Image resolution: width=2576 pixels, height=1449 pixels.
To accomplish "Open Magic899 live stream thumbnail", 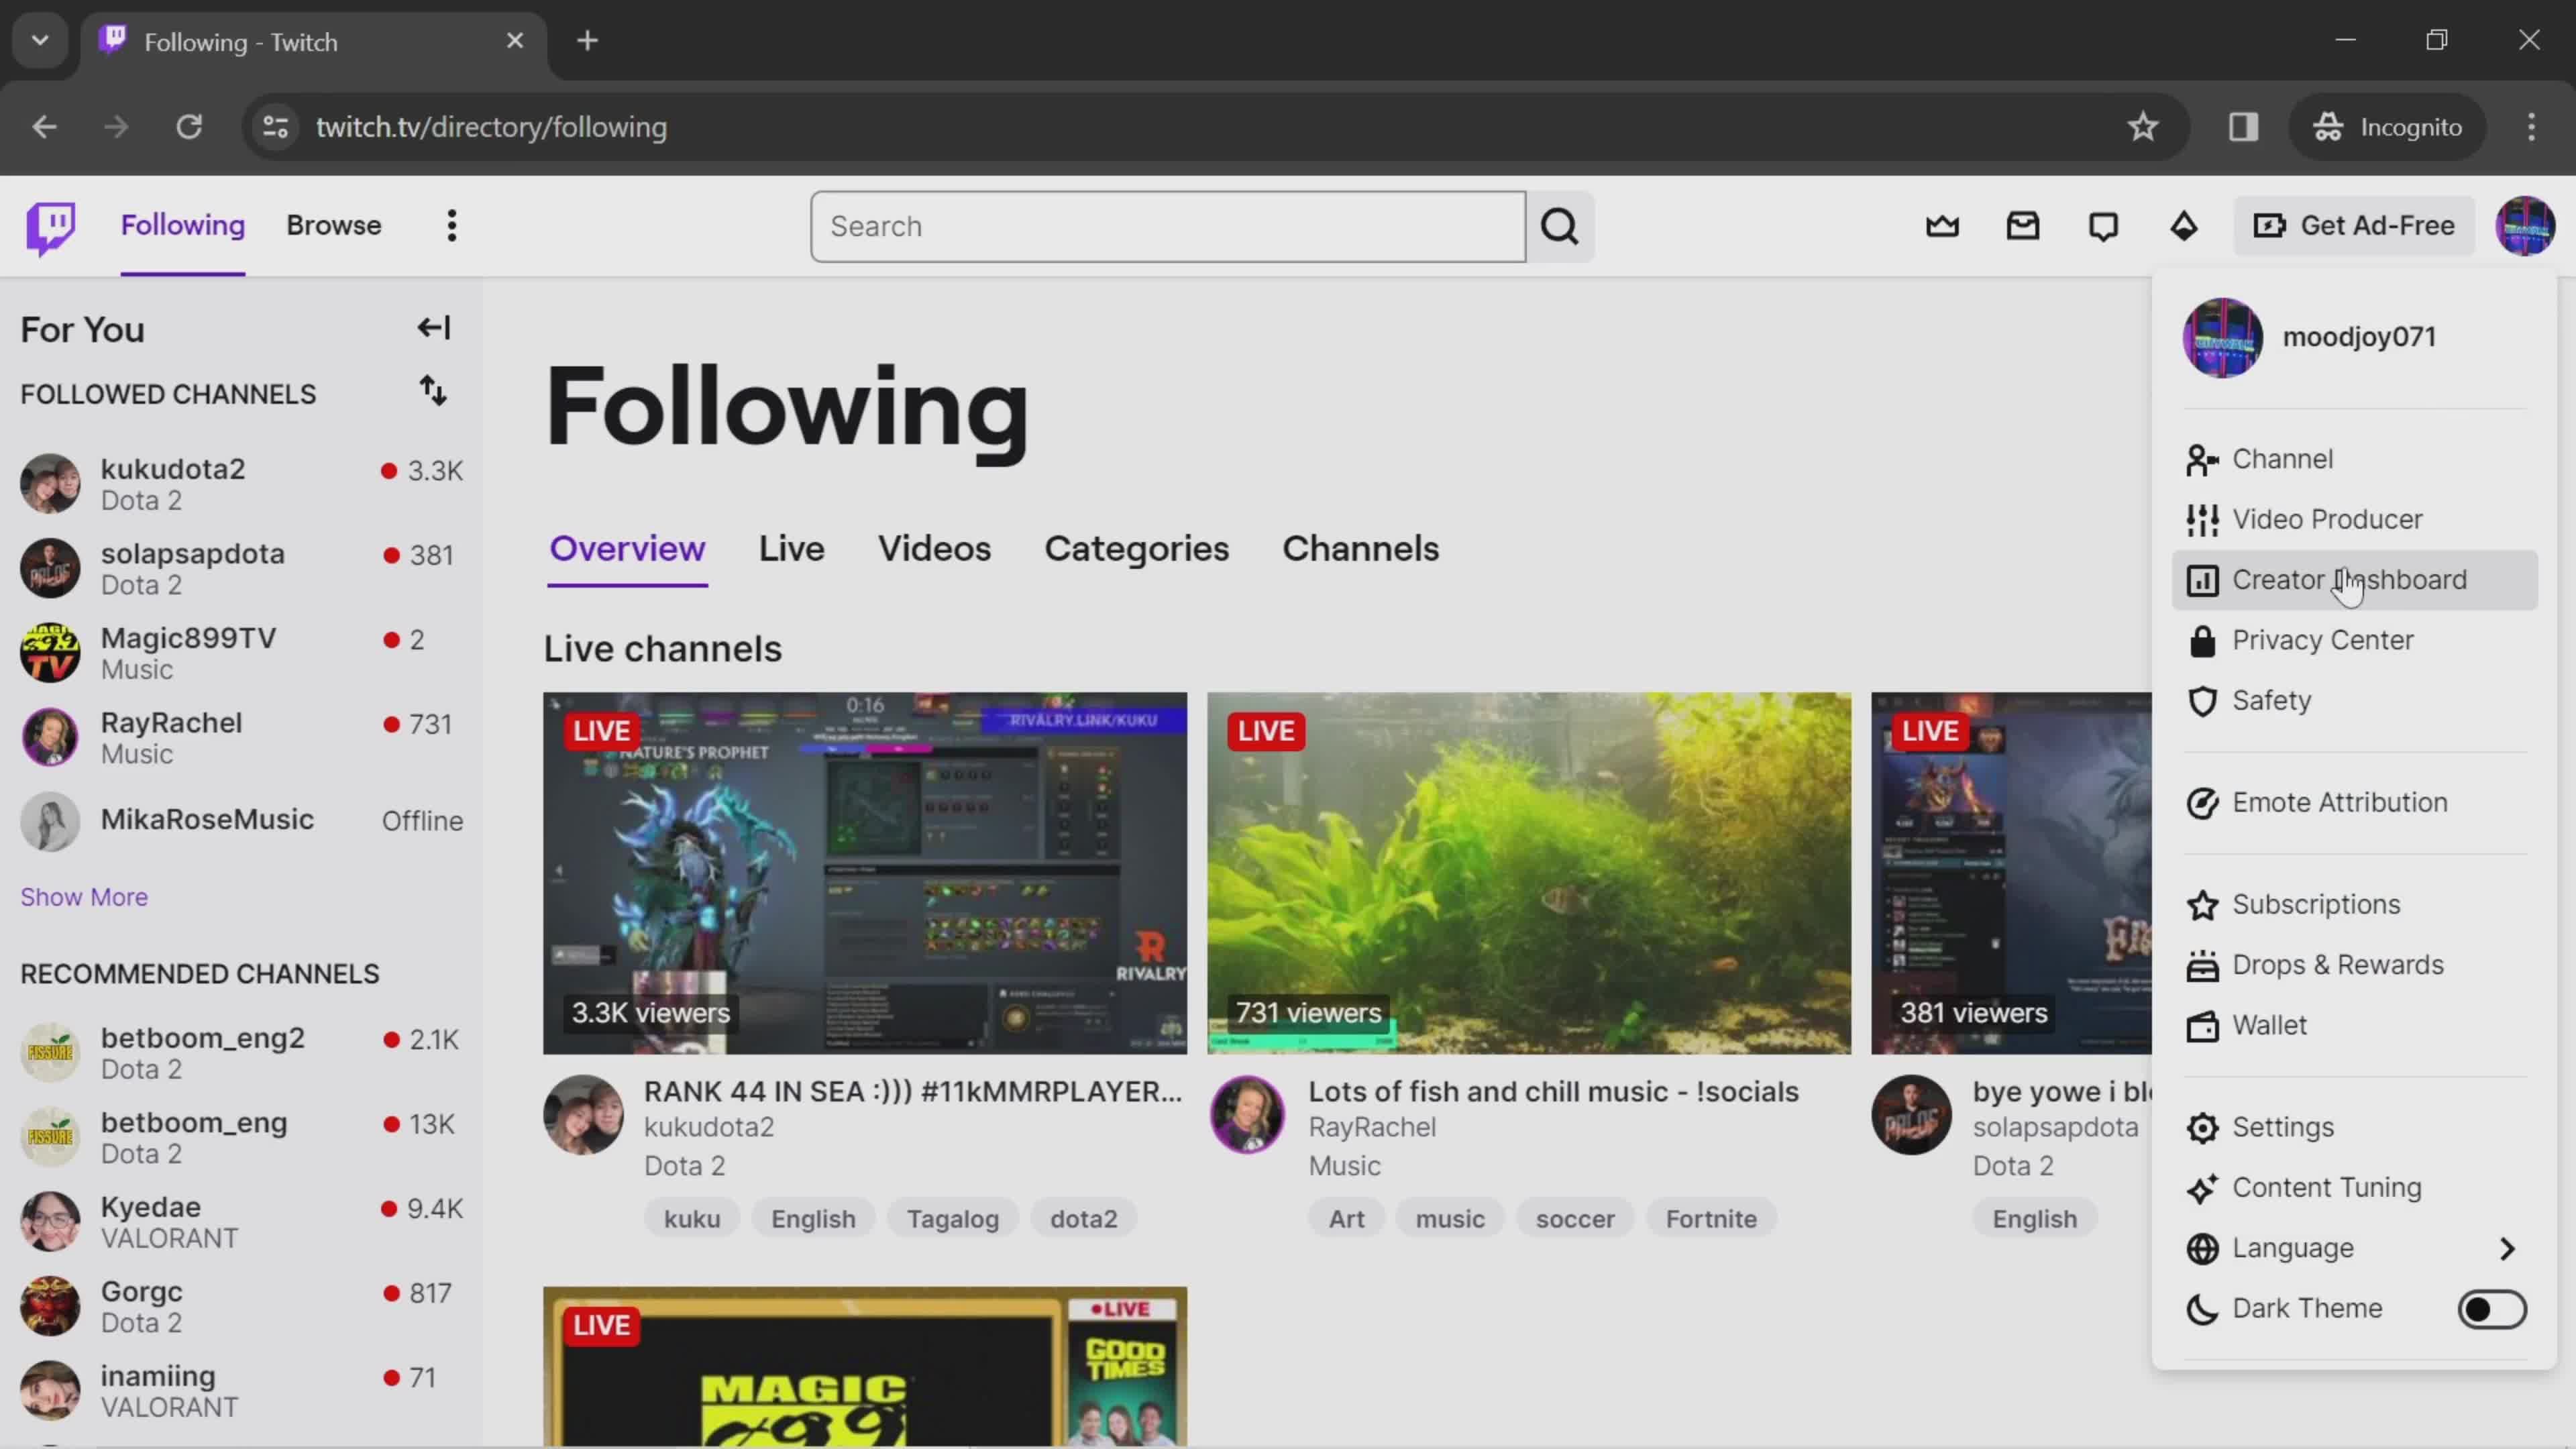I will pos(864,1366).
